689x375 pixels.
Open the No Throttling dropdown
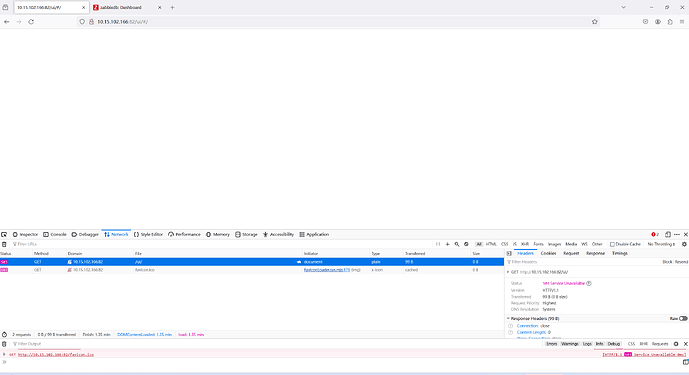tap(661, 244)
